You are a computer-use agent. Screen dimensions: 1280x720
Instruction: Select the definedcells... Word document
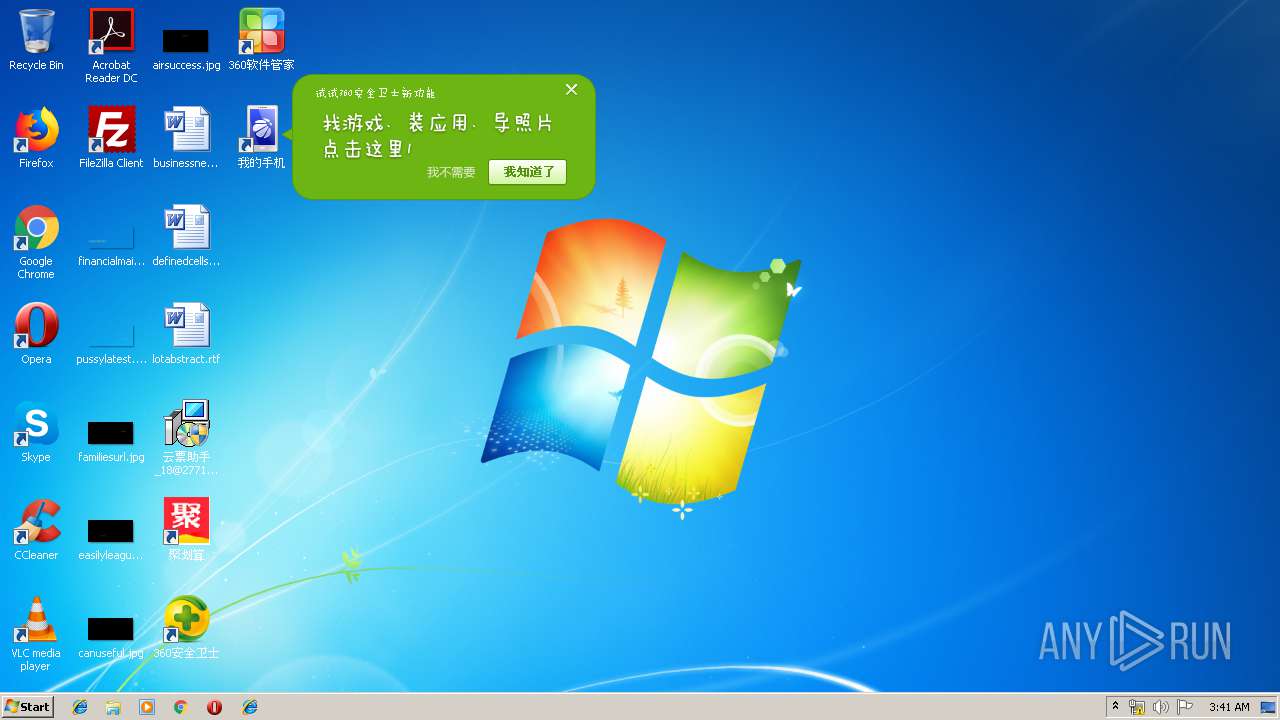pos(186,236)
